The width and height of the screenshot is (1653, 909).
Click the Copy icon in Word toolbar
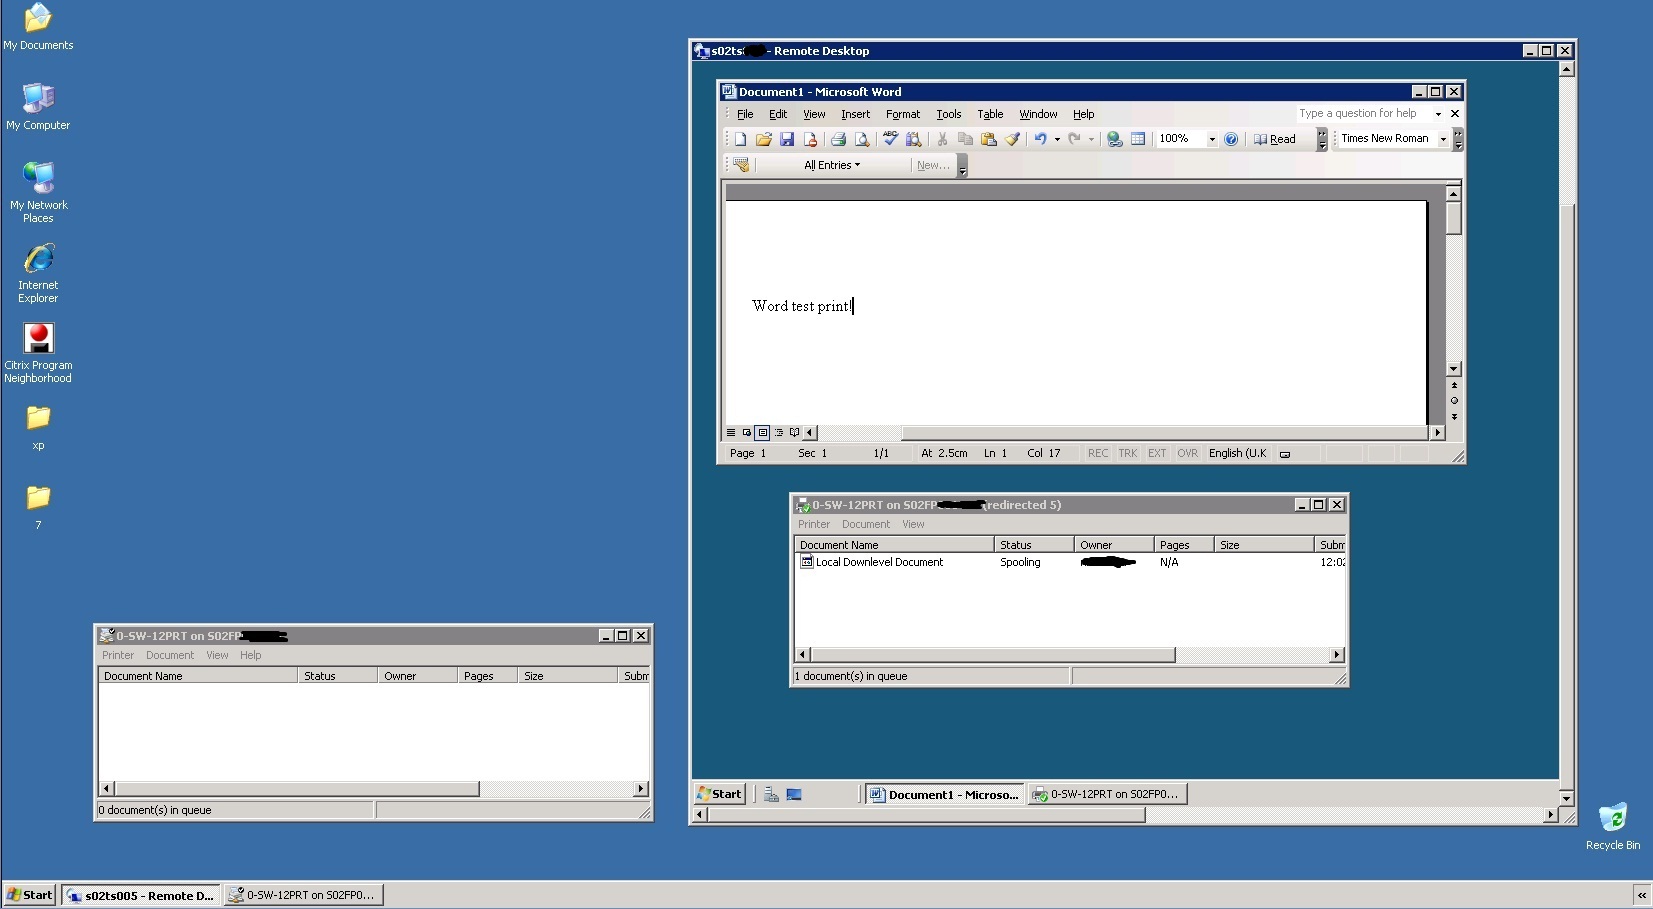[965, 139]
